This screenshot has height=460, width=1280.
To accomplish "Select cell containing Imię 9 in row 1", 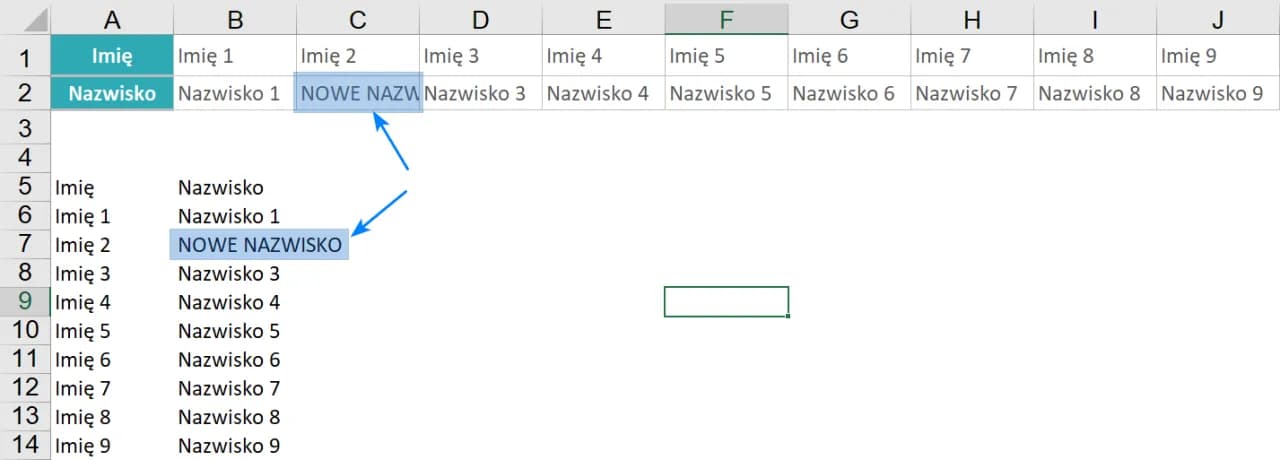I will 1217,56.
